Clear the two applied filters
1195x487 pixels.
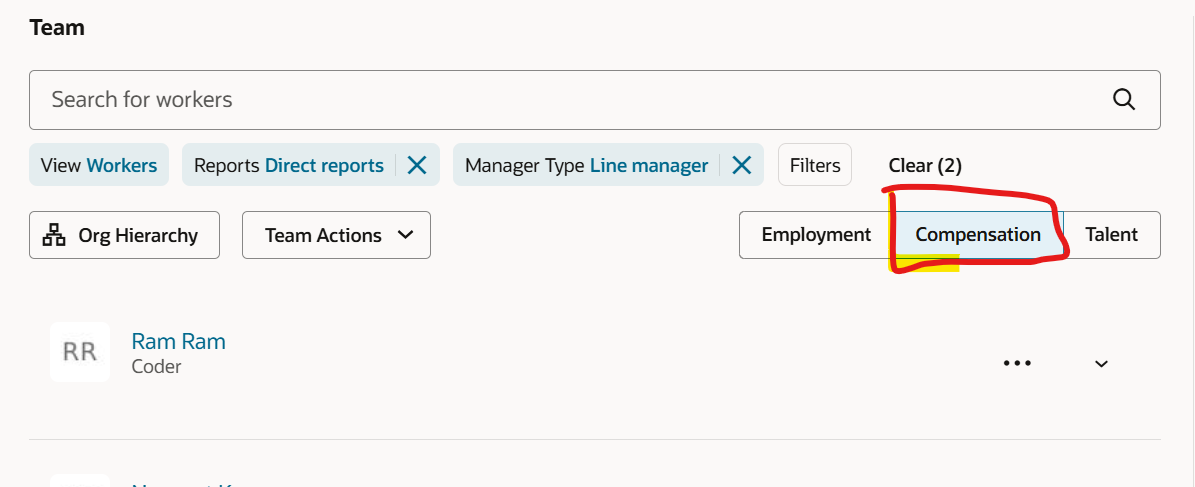point(925,165)
